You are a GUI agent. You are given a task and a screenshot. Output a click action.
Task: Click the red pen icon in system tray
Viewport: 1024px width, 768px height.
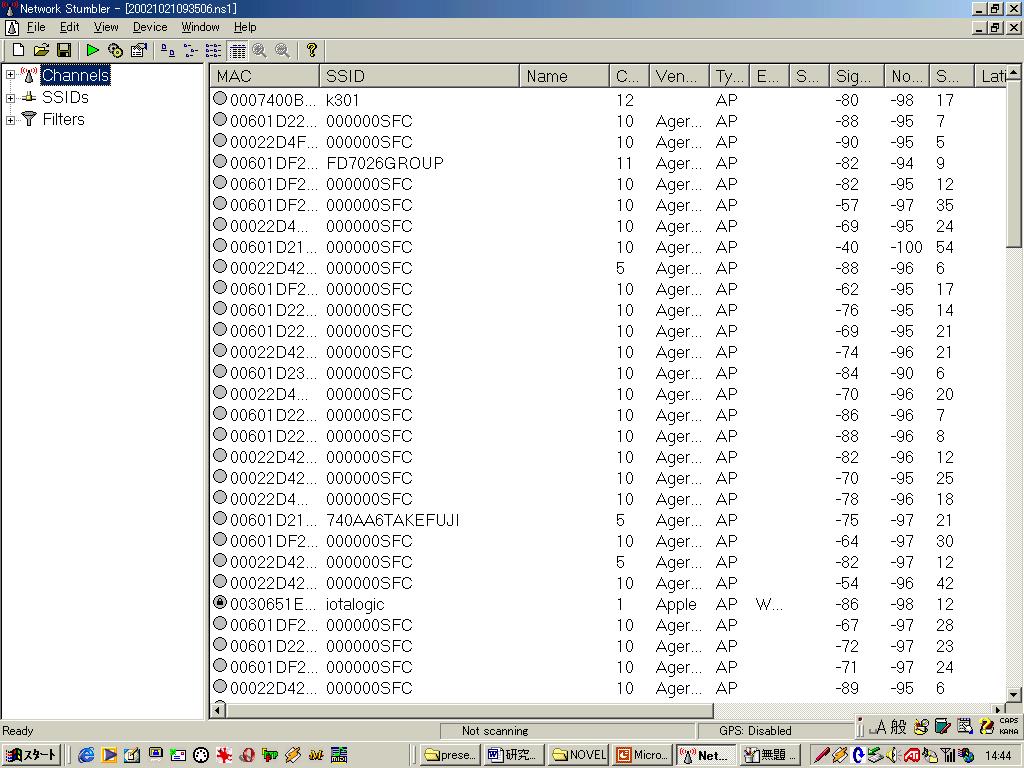coord(822,755)
